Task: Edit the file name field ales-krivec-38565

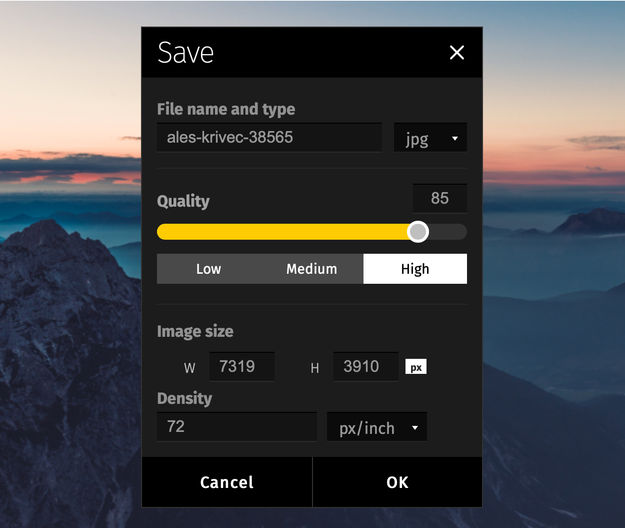Action: tap(269, 137)
